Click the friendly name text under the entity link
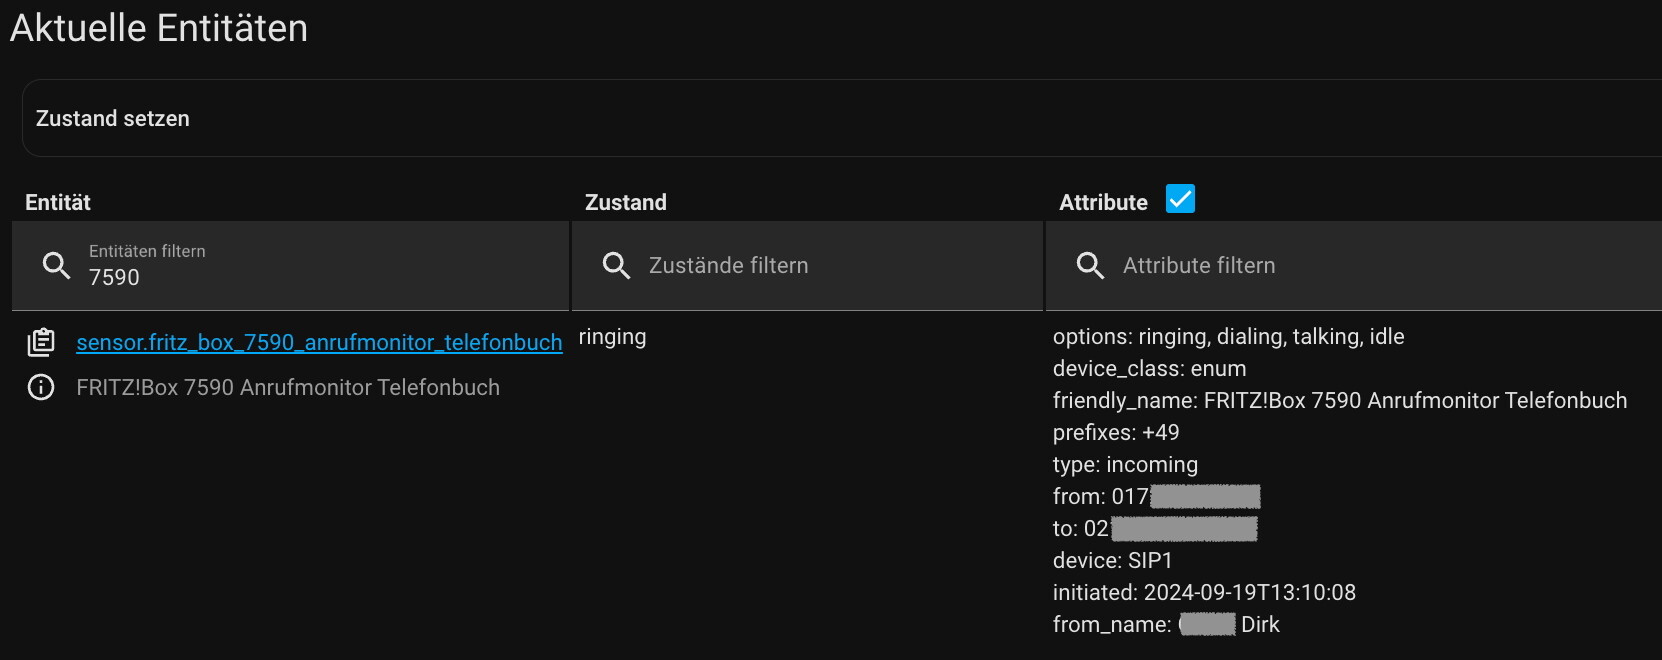Image resolution: width=1662 pixels, height=660 pixels. click(288, 387)
